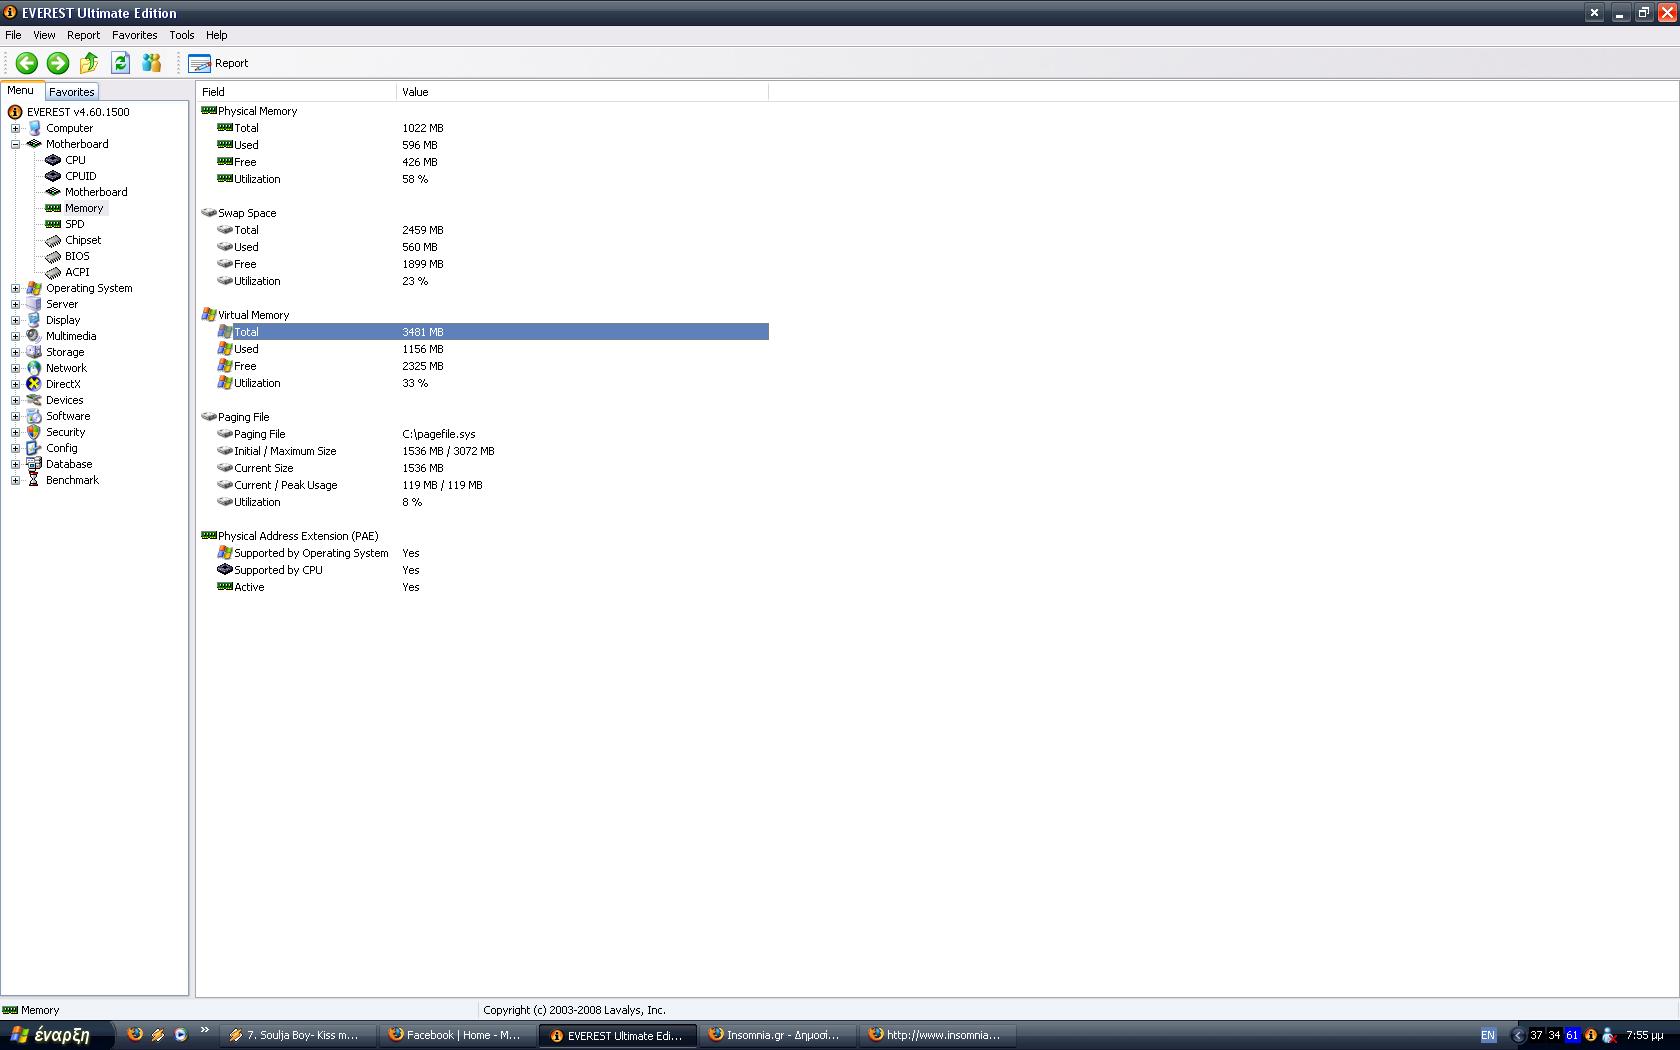Click the Multimedia speaker icon in the tree
This screenshot has height=1050, width=1680.
(x=34, y=336)
